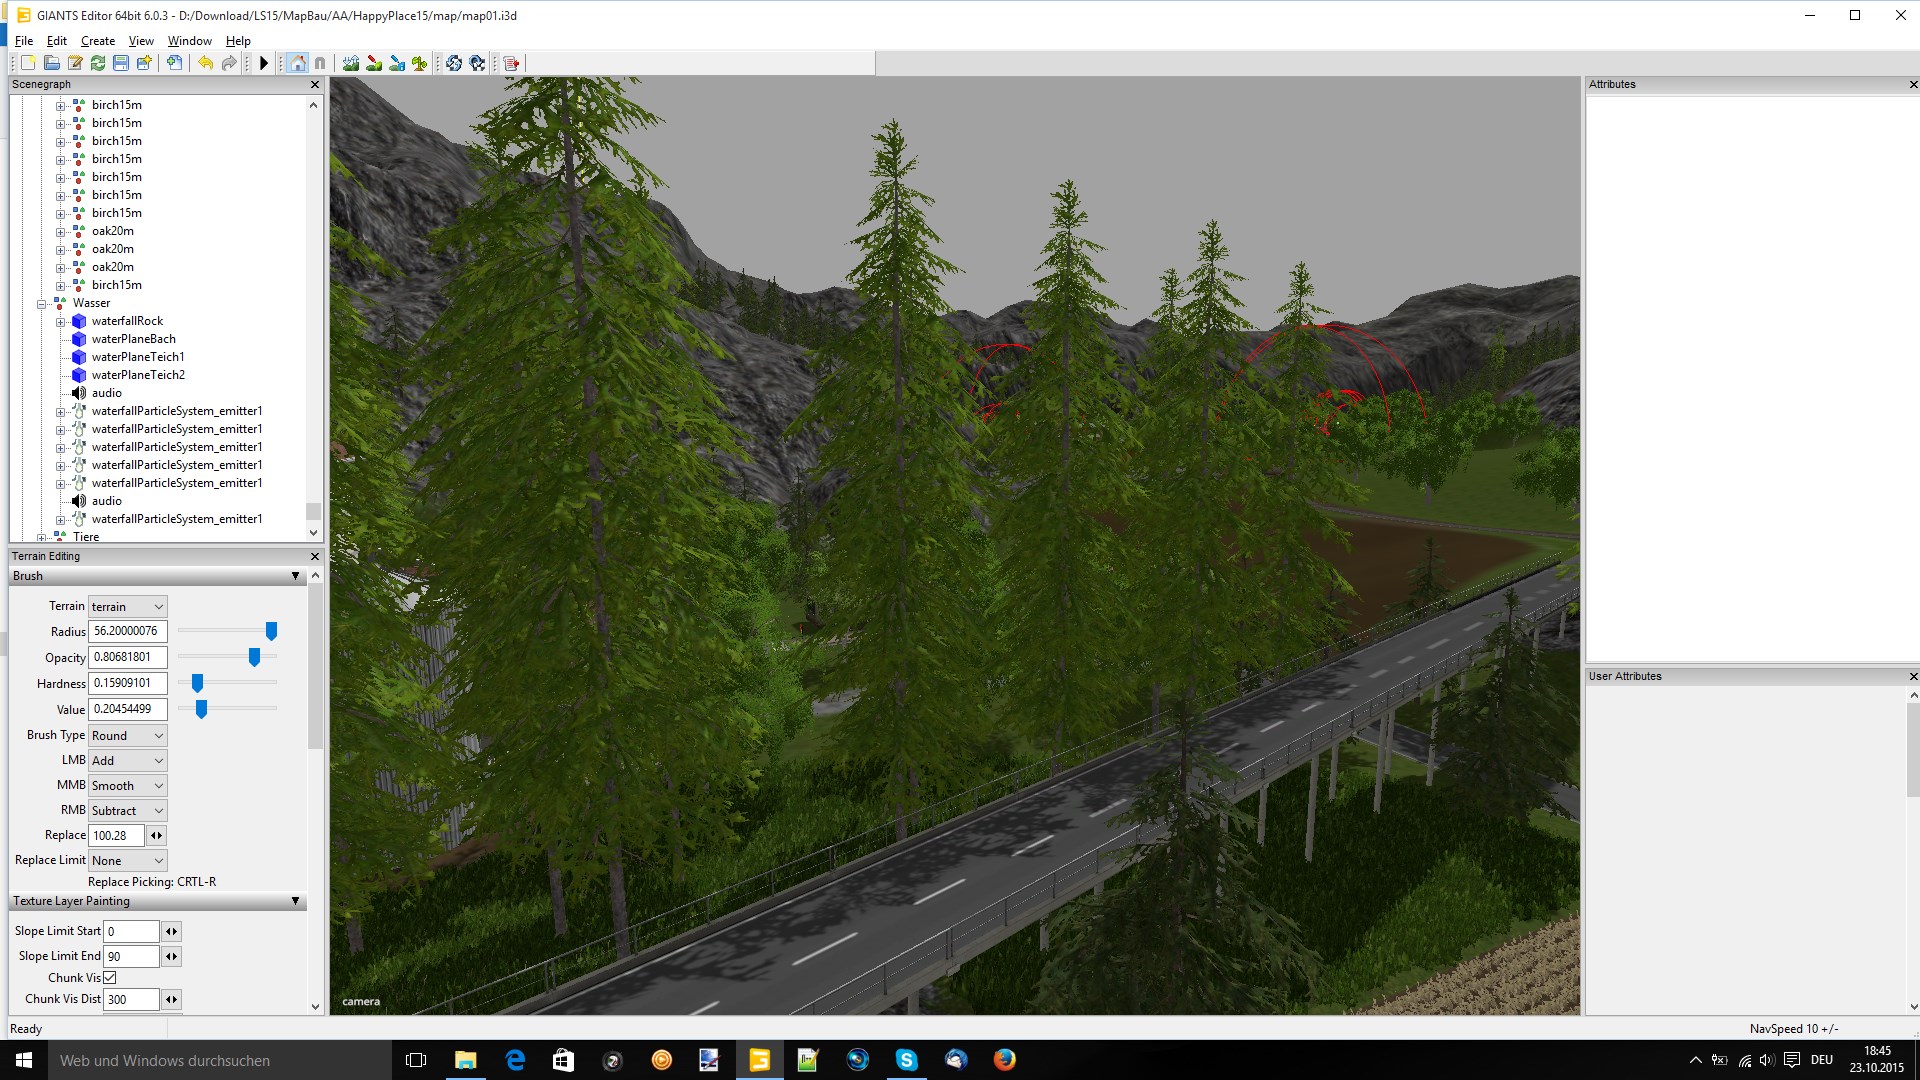Open the Brush Type dropdown
1920x1080 pixels.
tap(127, 735)
